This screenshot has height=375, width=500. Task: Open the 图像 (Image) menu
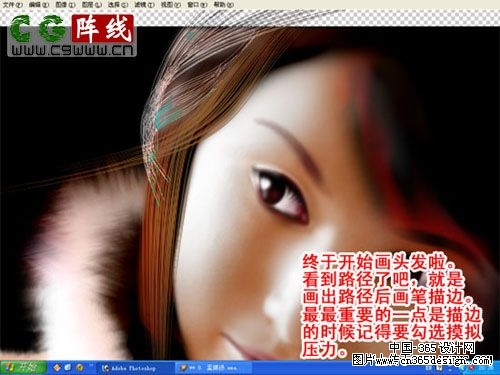(x=65, y=5)
